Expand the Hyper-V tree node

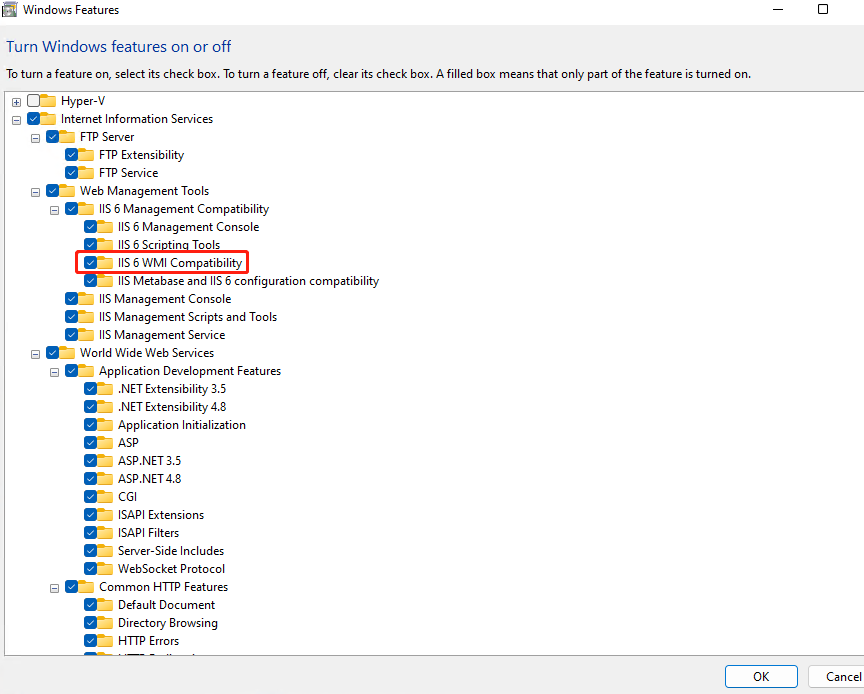click(17, 102)
